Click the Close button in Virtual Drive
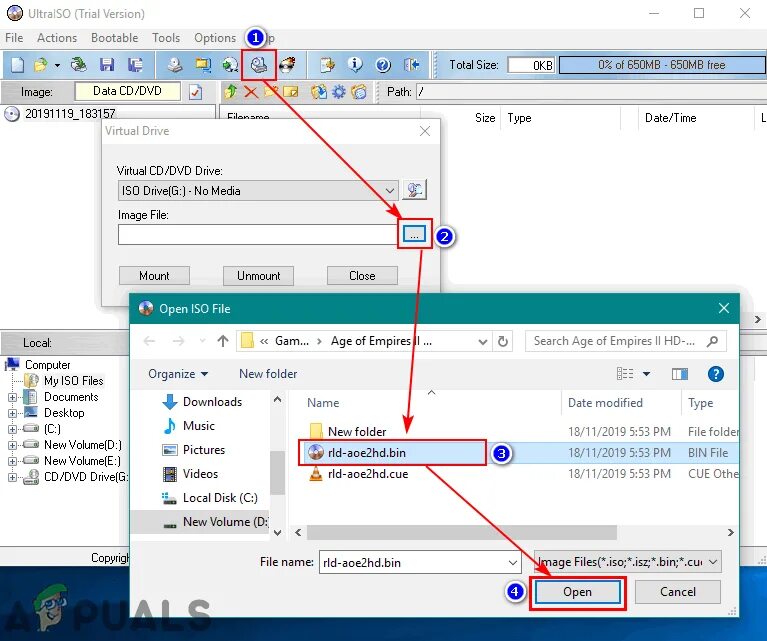Viewport: 767px width, 641px height. [x=362, y=275]
